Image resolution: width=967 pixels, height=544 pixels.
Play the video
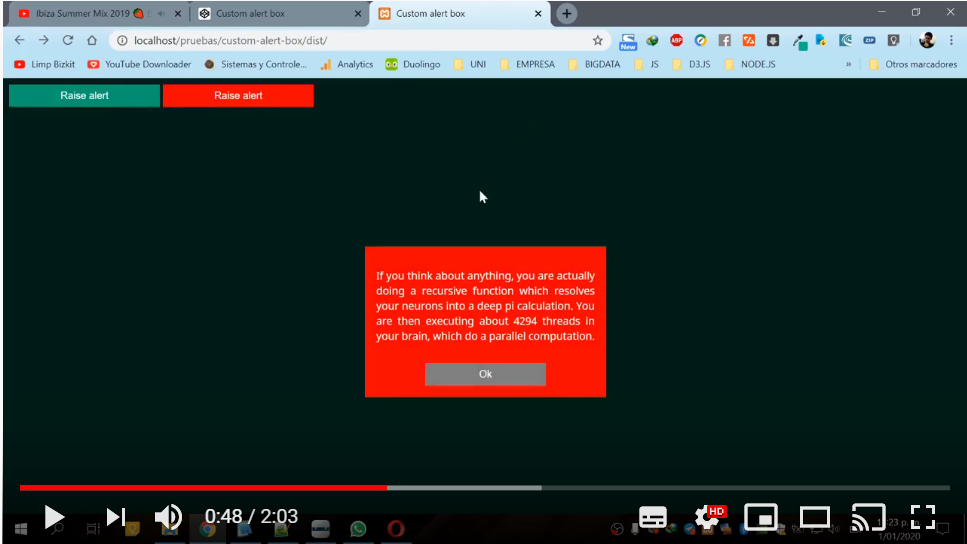click(54, 517)
